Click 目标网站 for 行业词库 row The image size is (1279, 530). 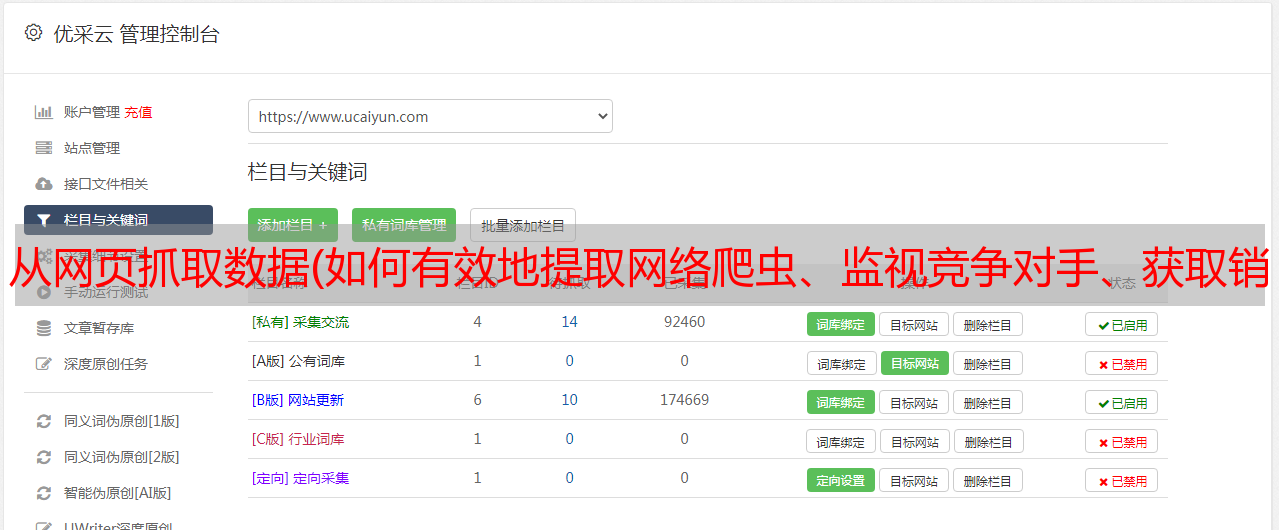914,441
